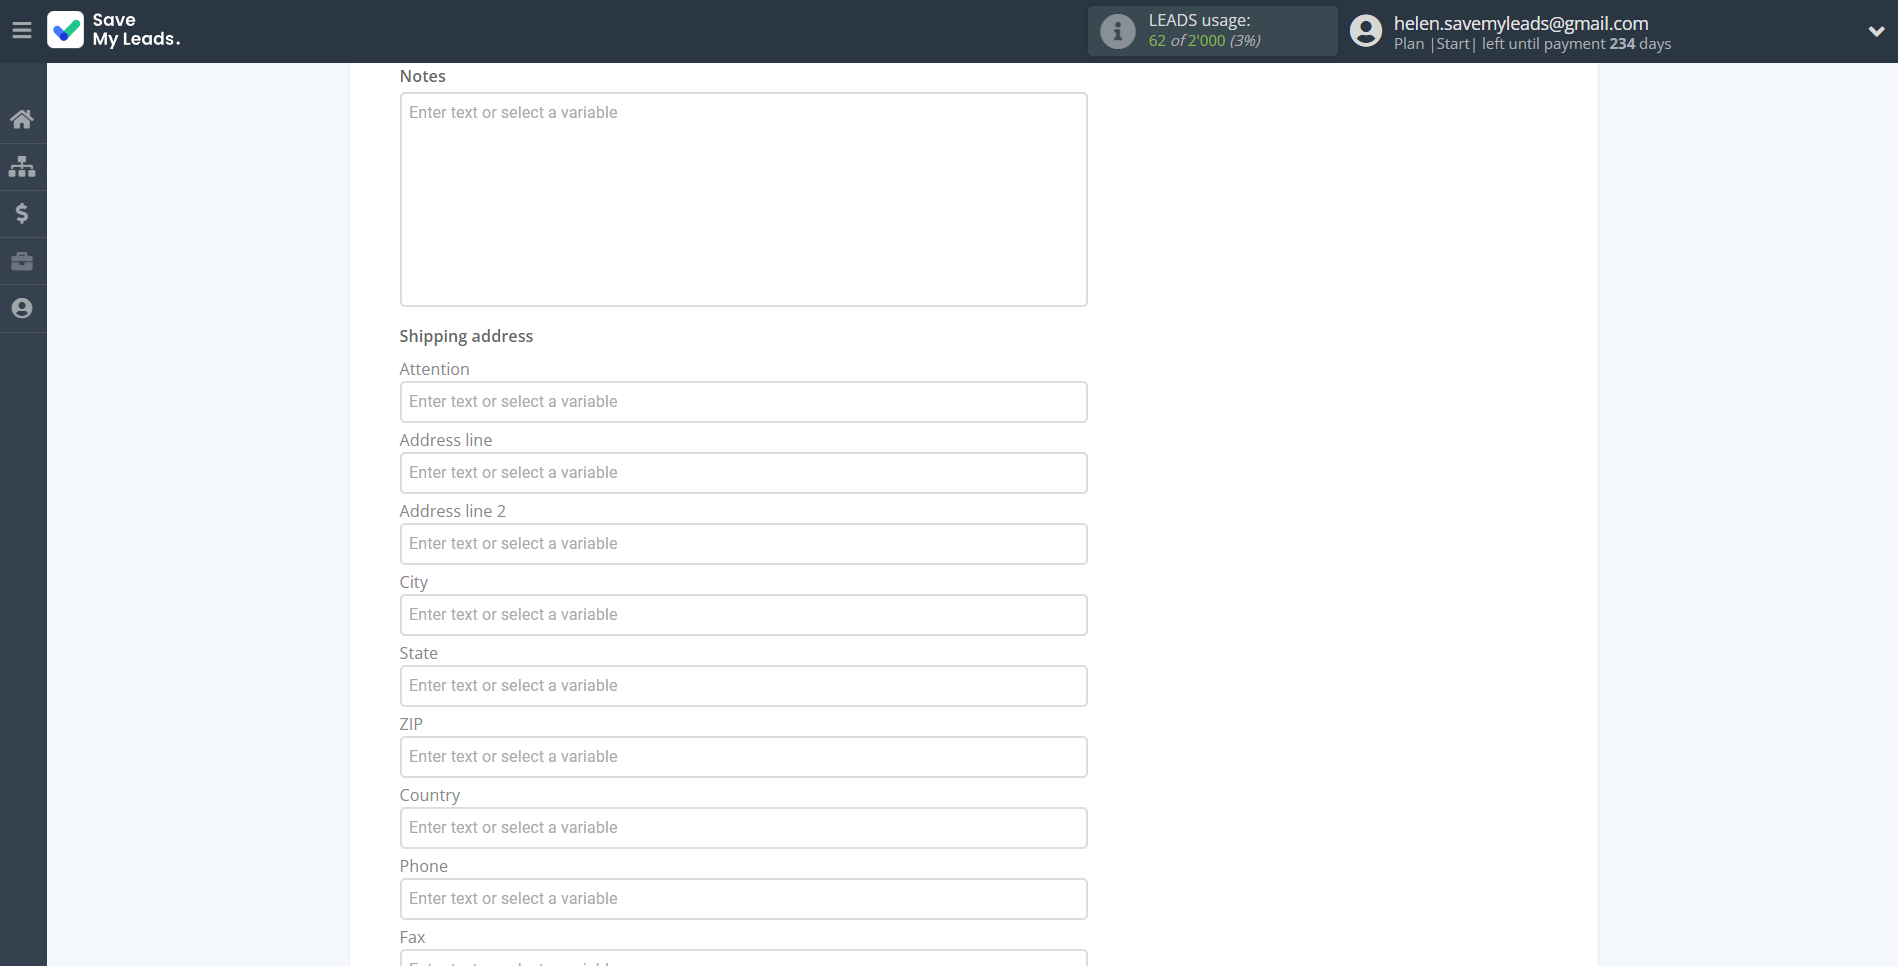
Task: Focus the ZIP input field
Action: 743,757
